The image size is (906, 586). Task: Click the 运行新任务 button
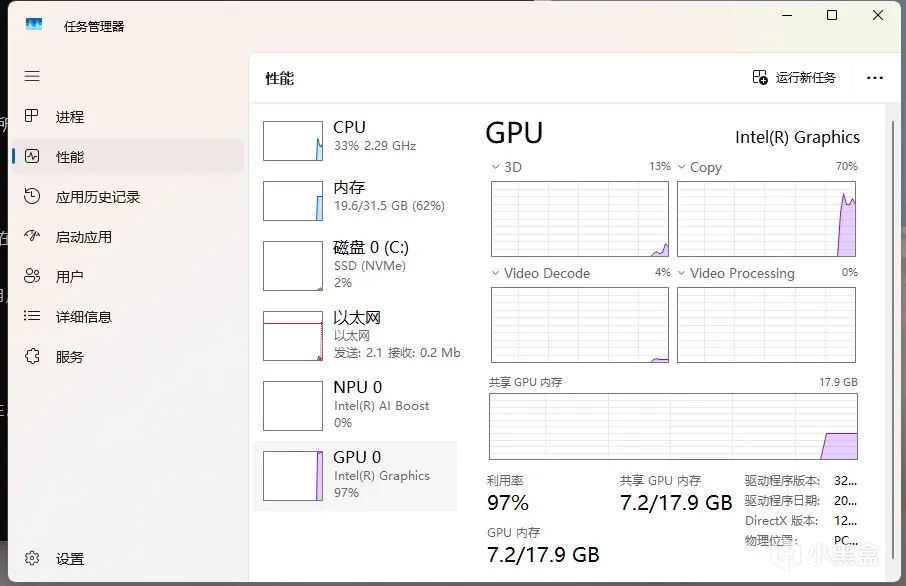point(794,78)
